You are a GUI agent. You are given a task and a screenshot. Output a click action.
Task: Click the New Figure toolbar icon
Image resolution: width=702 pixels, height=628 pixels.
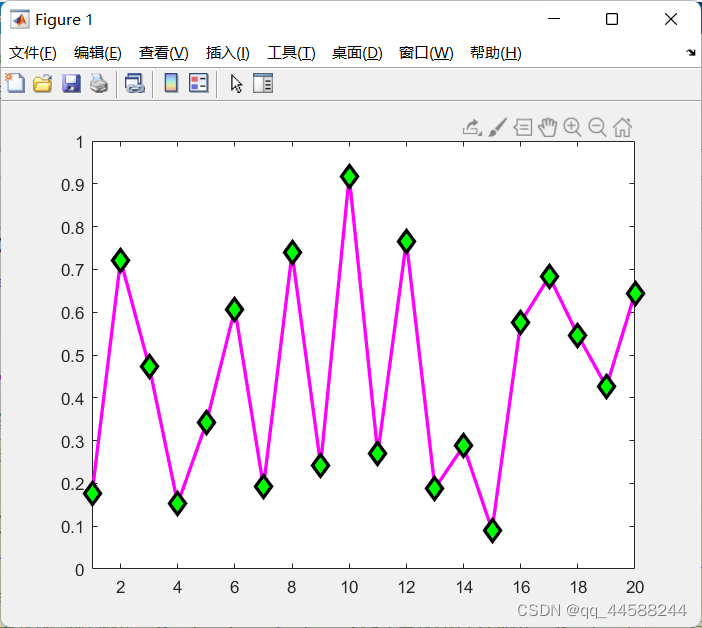click(15, 83)
